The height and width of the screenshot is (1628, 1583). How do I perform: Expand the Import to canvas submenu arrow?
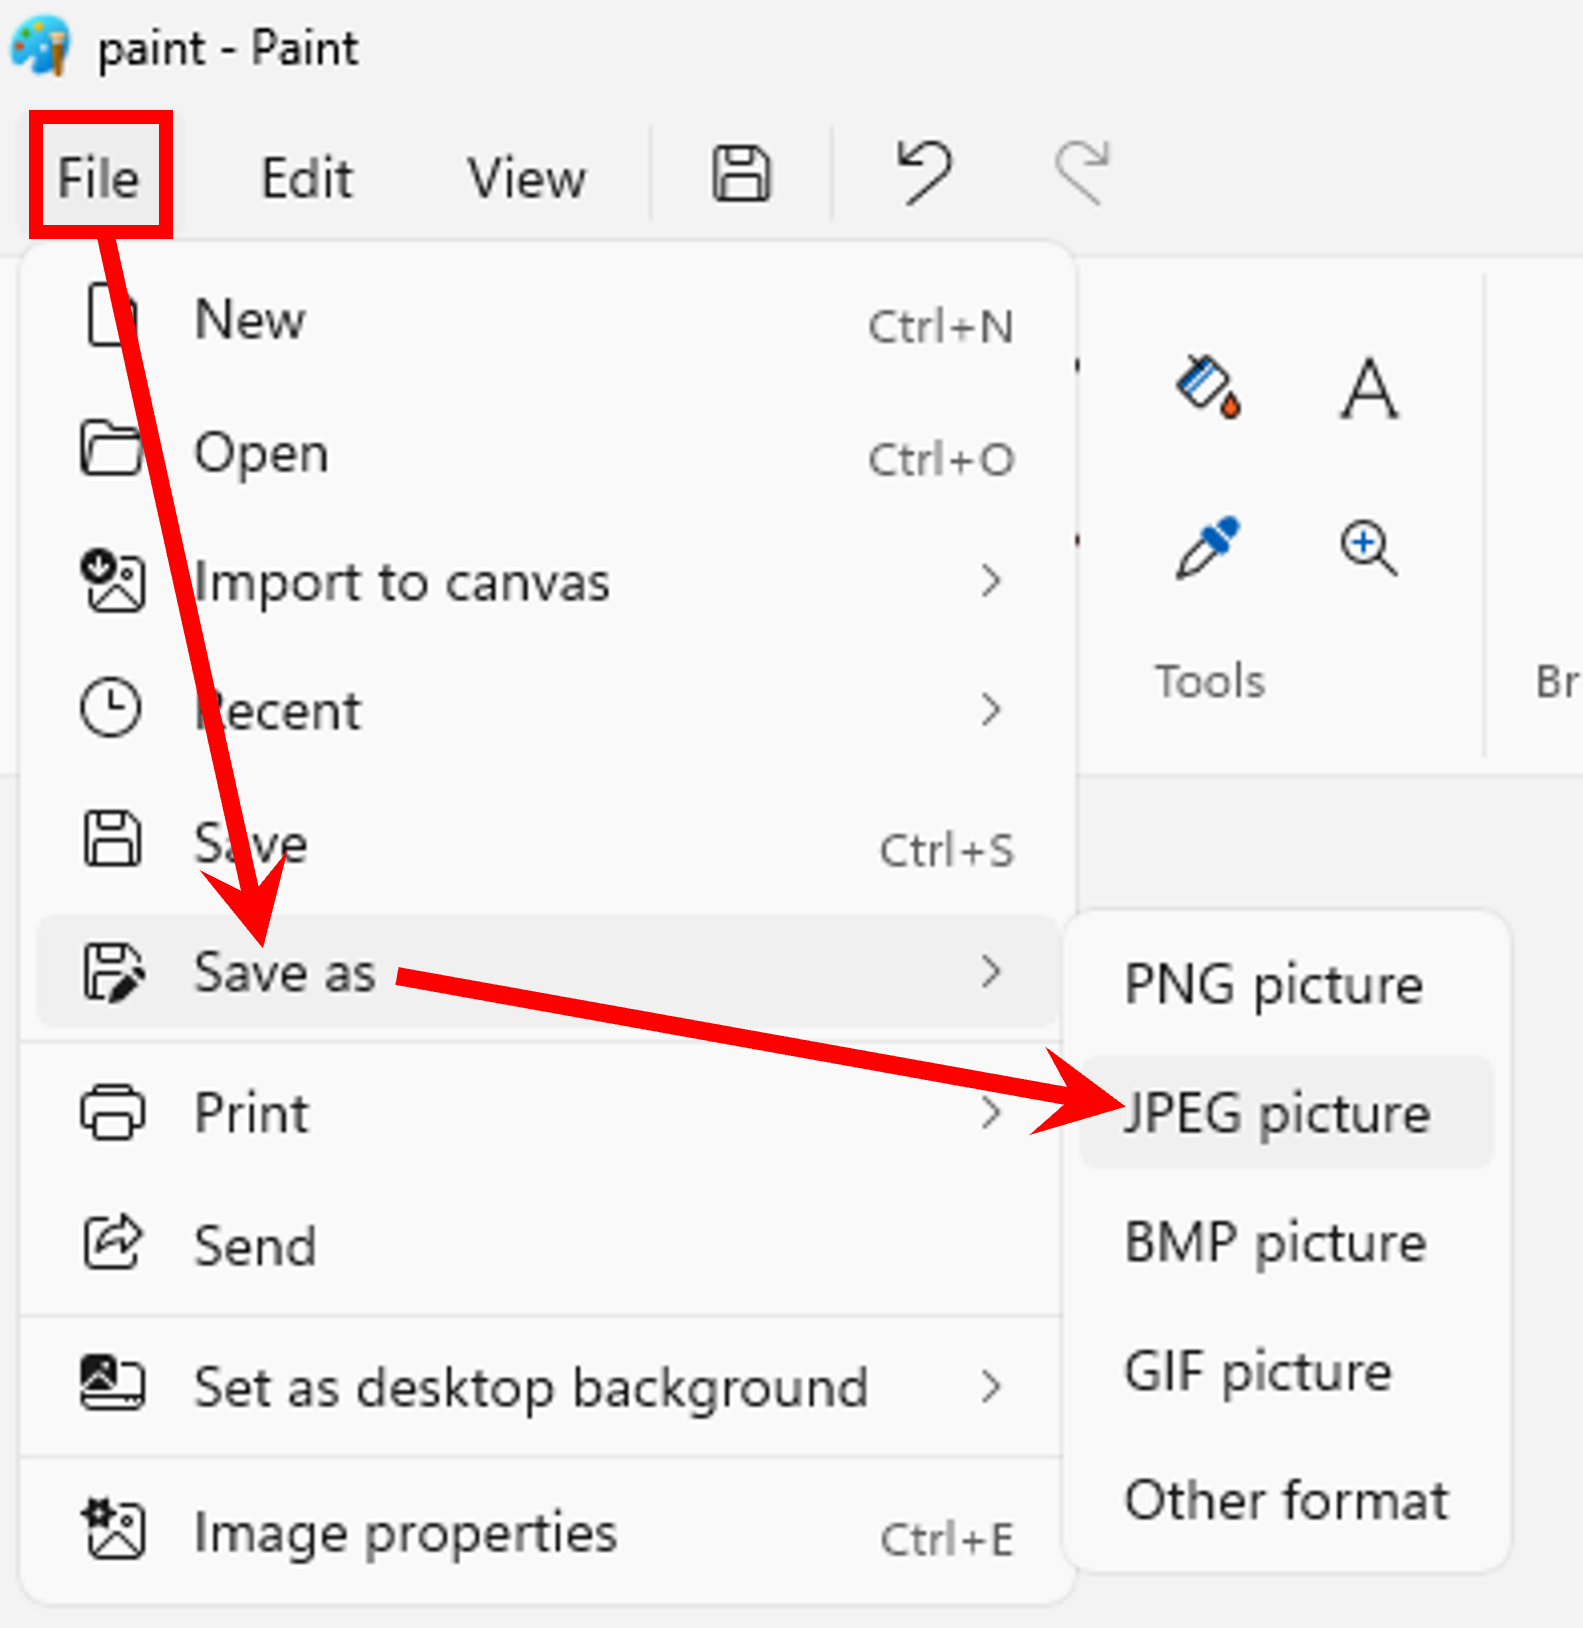(x=991, y=580)
